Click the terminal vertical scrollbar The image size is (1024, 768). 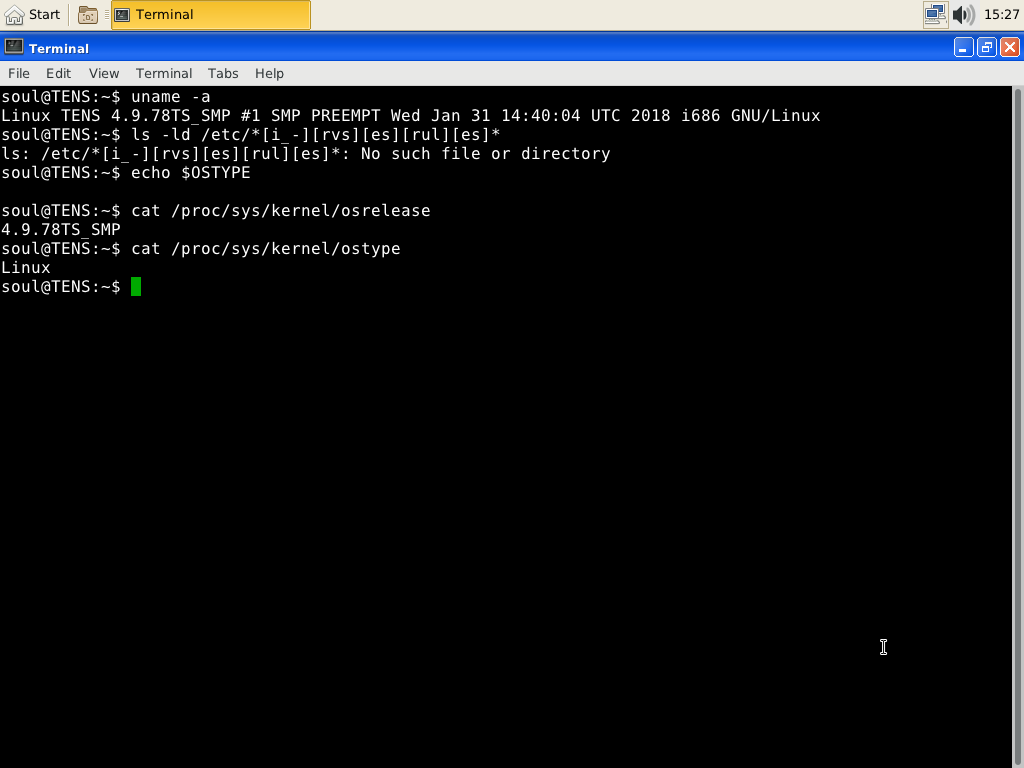pyautogui.click(x=1017, y=427)
